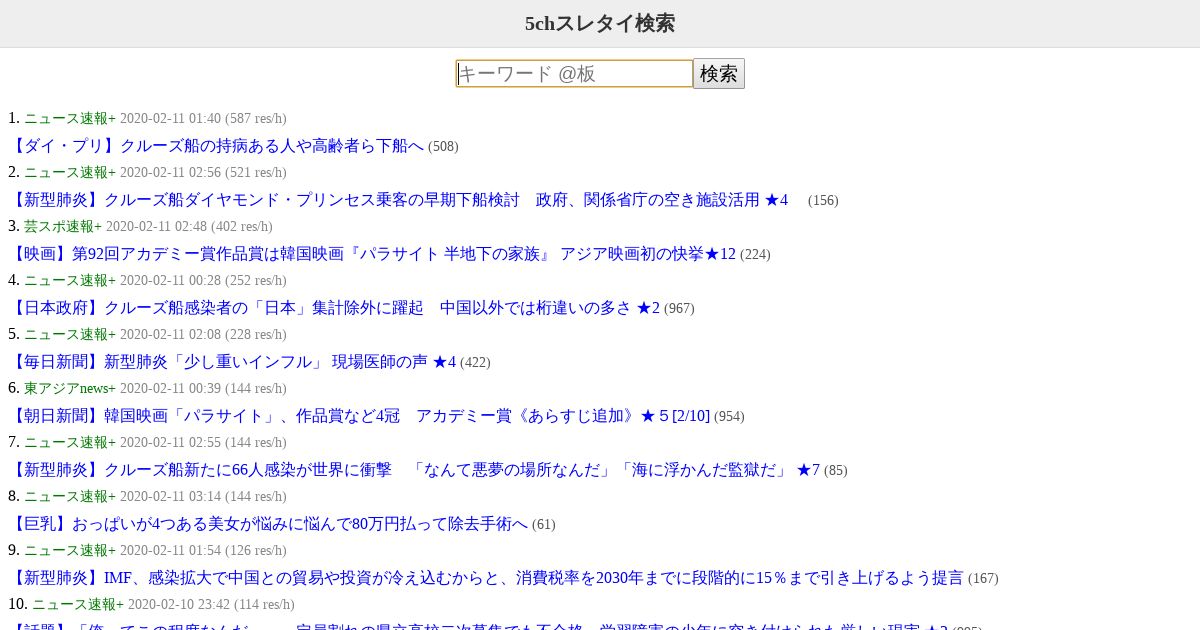Screen dimensions: 1200x630
Task: Open thread about ダイヤモンド・プリンセス乗客の早期下船検討
Action: click(x=398, y=200)
